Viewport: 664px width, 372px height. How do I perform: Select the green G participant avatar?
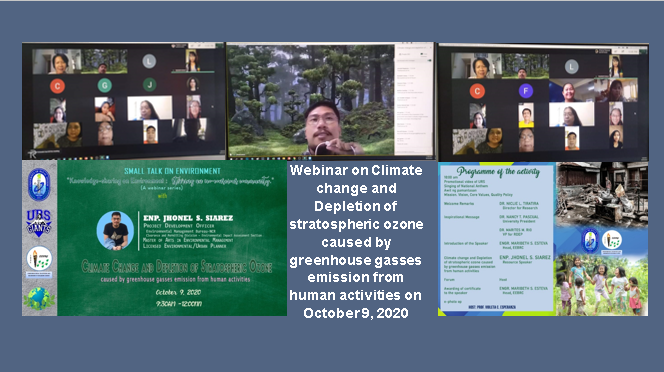(x=105, y=86)
